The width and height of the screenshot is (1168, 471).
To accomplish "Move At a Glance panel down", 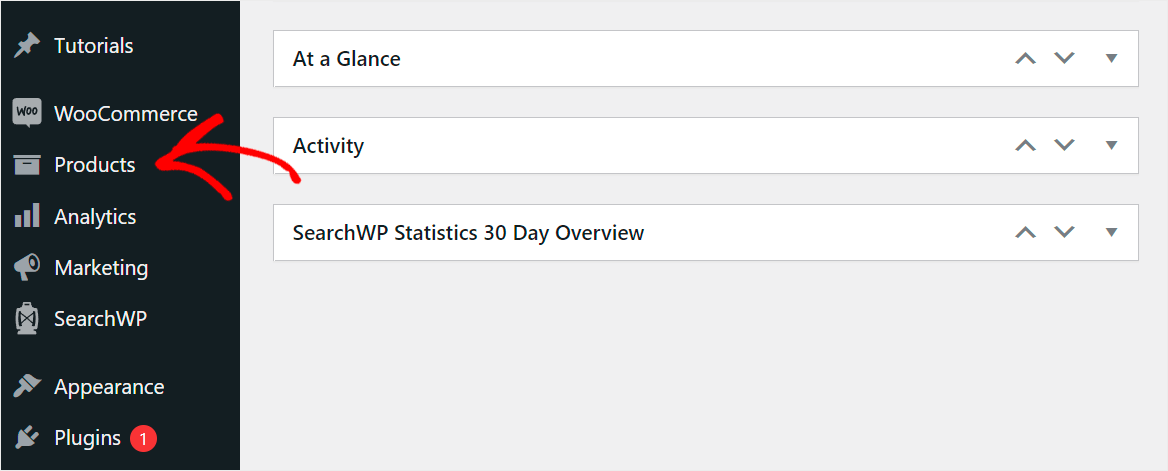I will coord(1064,58).
